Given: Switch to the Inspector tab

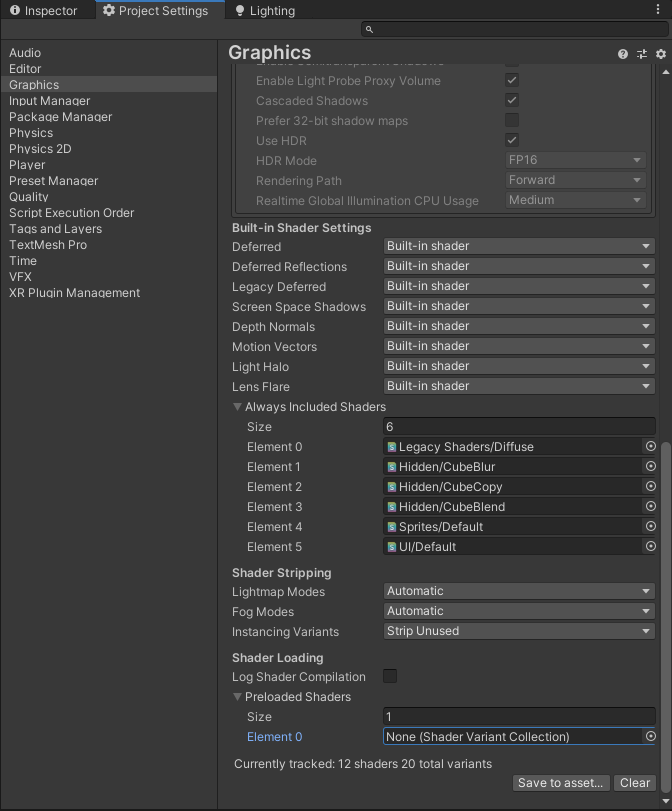Looking at the screenshot, I should coord(44,10).
